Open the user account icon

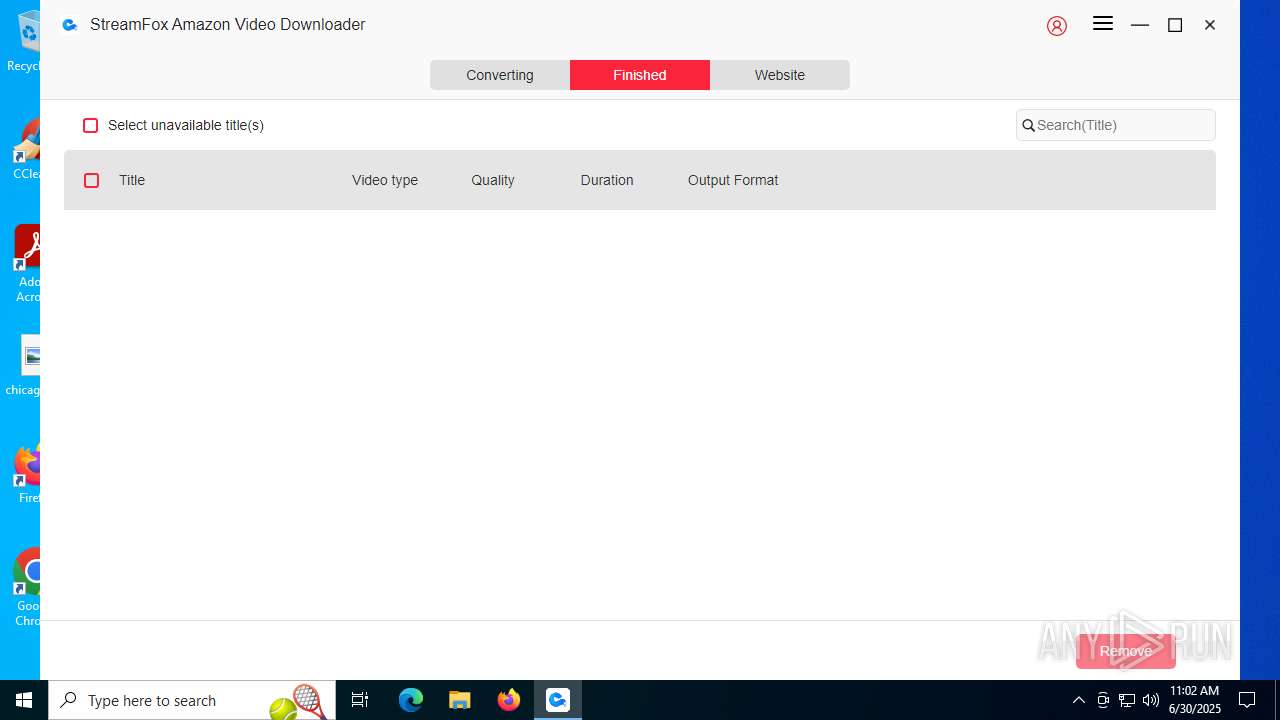point(1057,26)
